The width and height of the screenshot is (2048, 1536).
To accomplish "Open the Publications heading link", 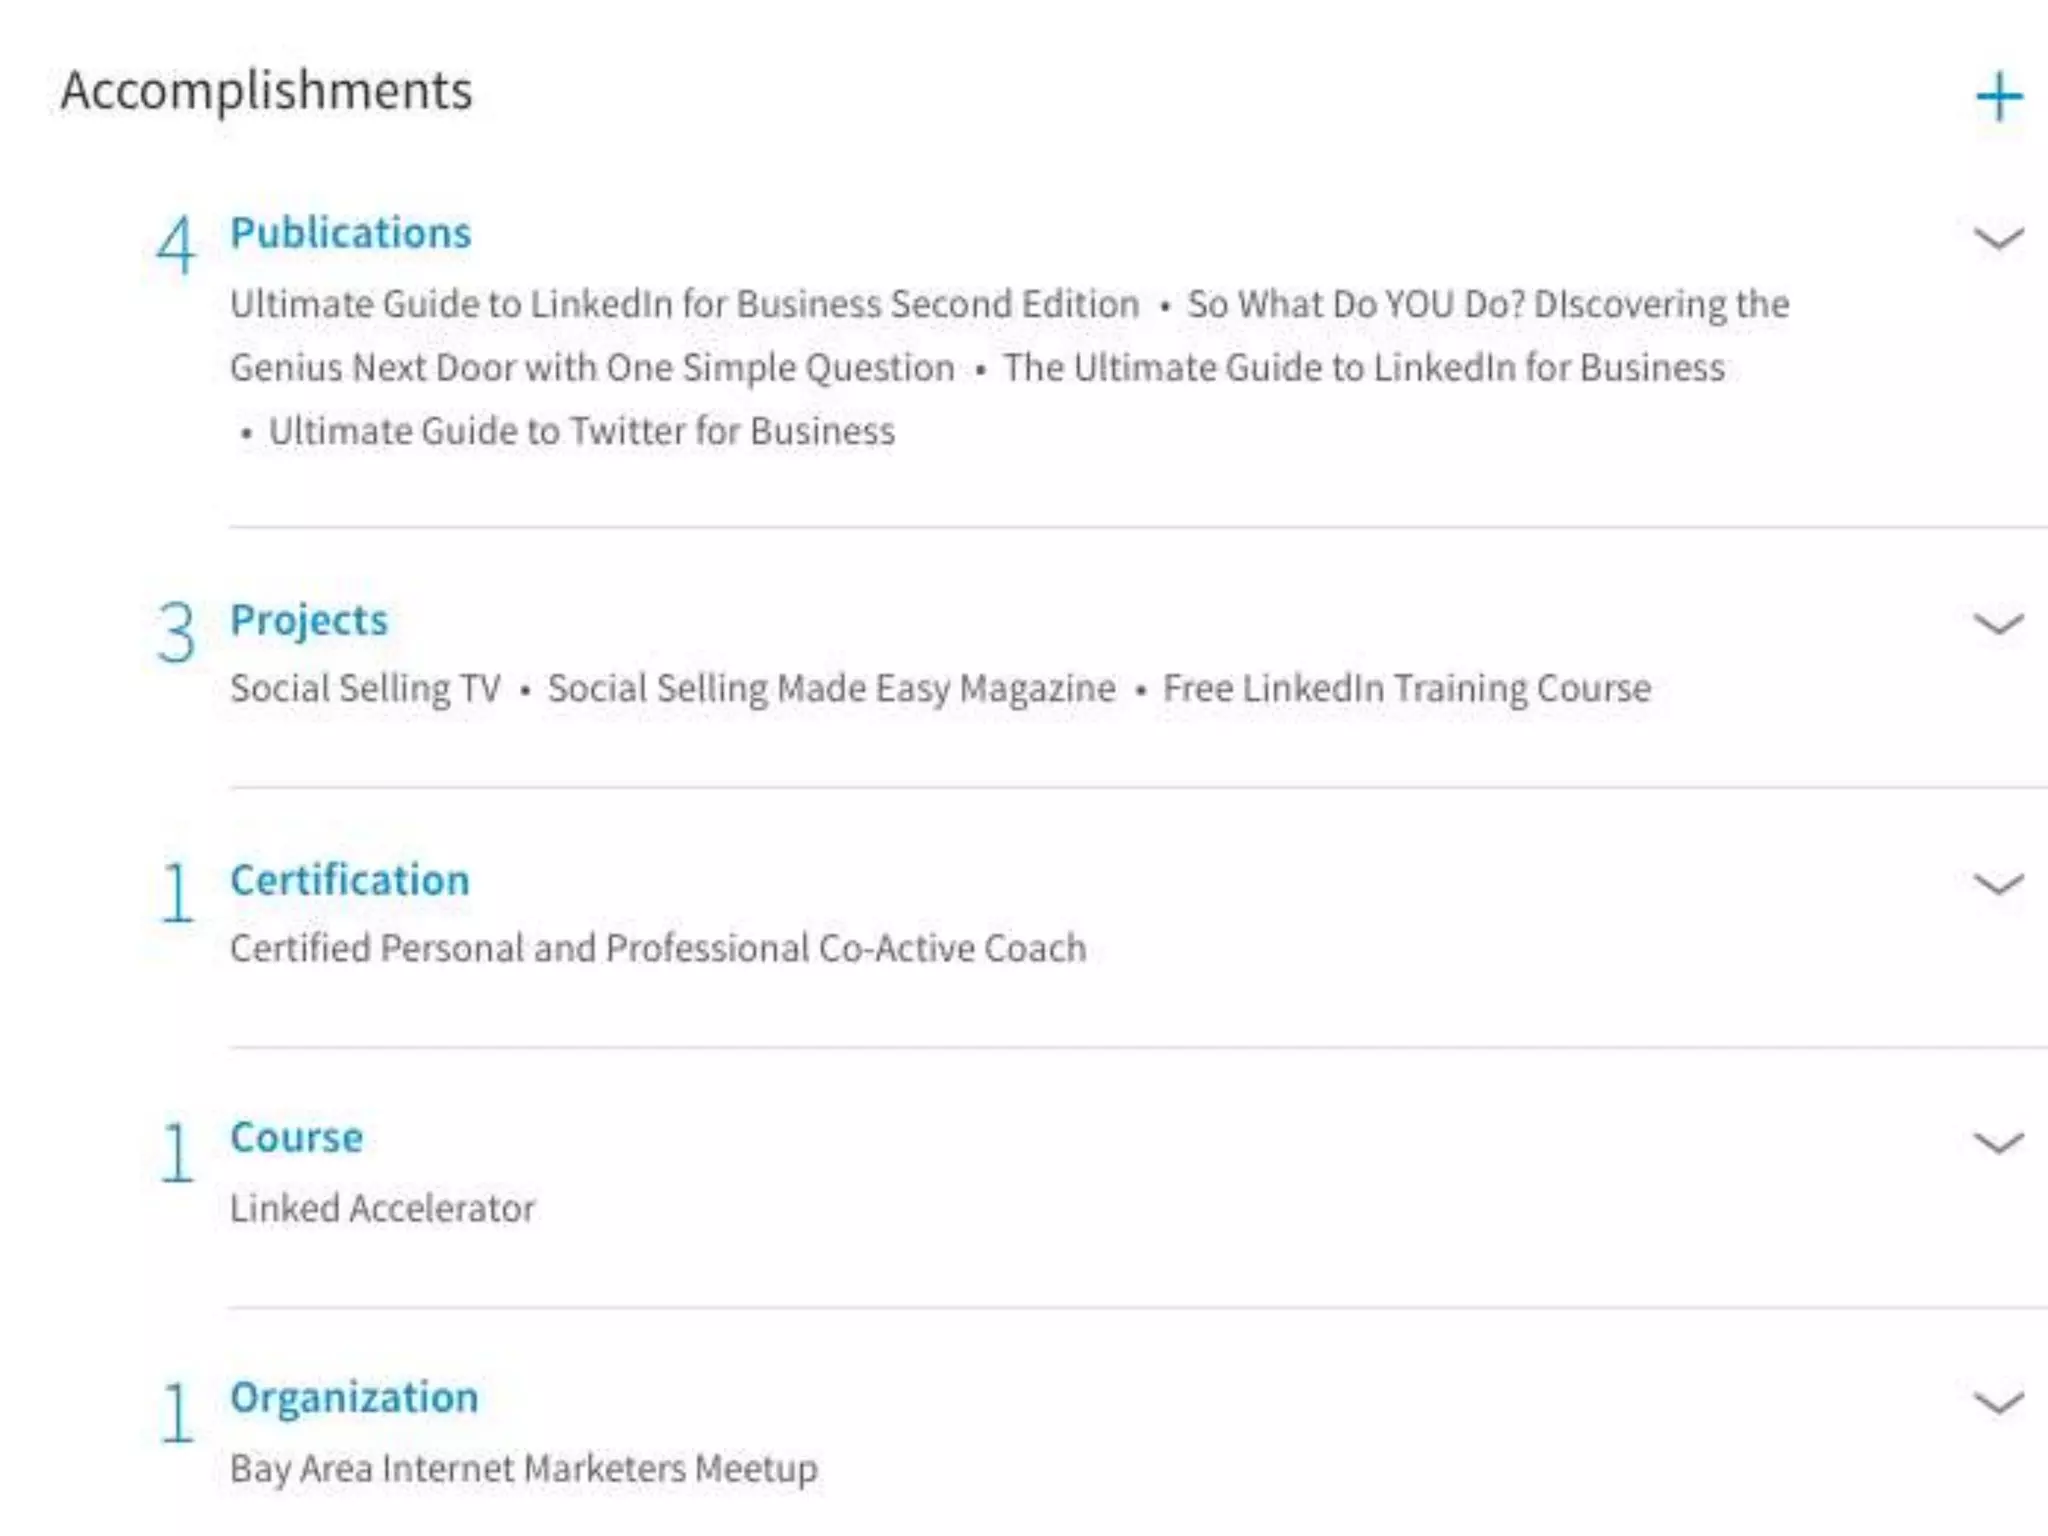I will coord(350,233).
